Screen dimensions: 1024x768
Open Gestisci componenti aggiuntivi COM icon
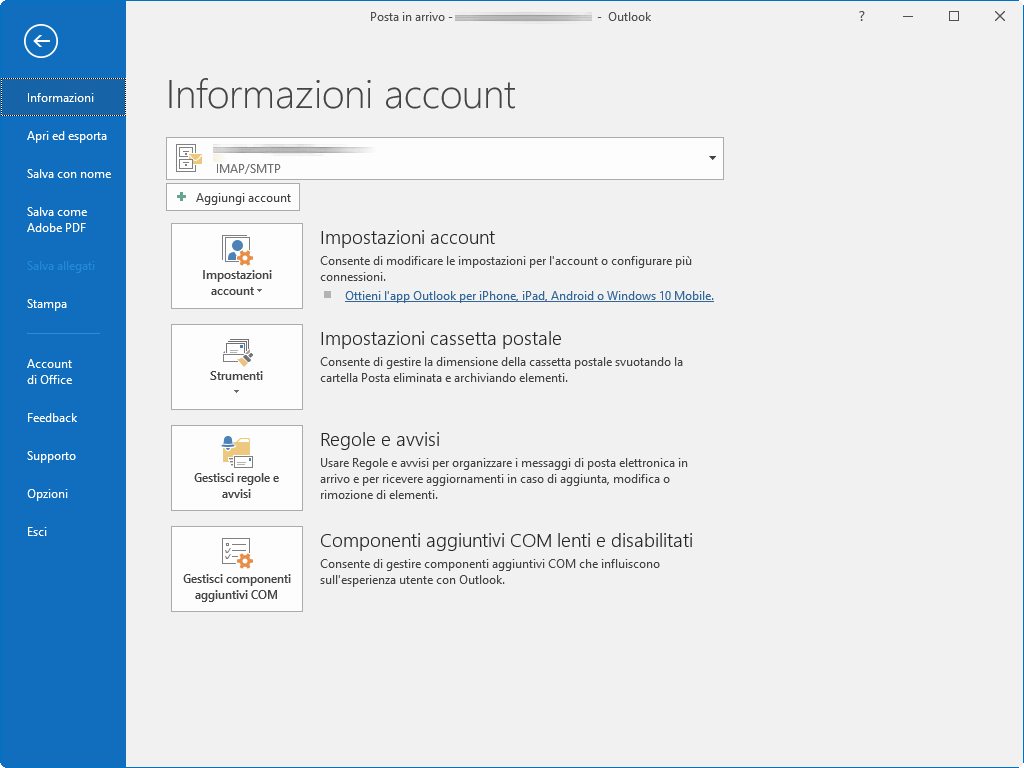237,553
